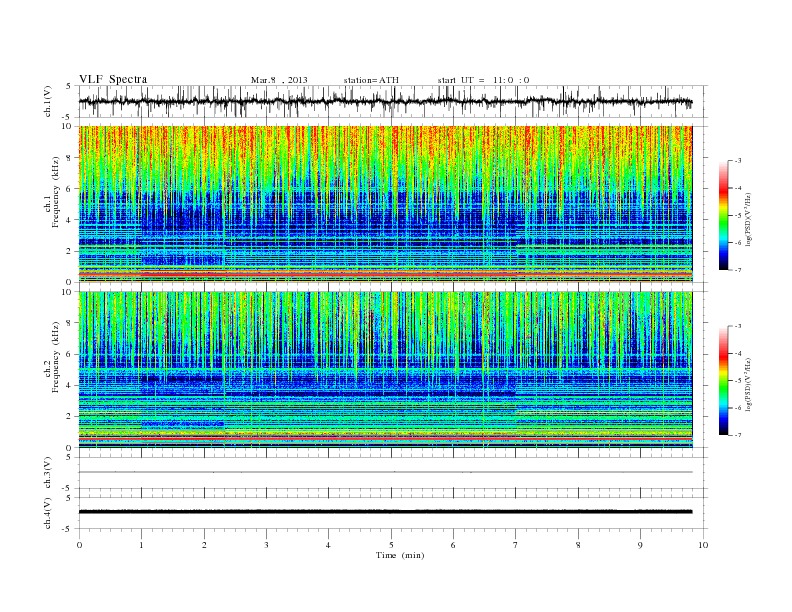The width and height of the screenshot is (792, 612).
Task: Select the "start UT = 11:0 :0" text
Action: (x=483, y=80)
